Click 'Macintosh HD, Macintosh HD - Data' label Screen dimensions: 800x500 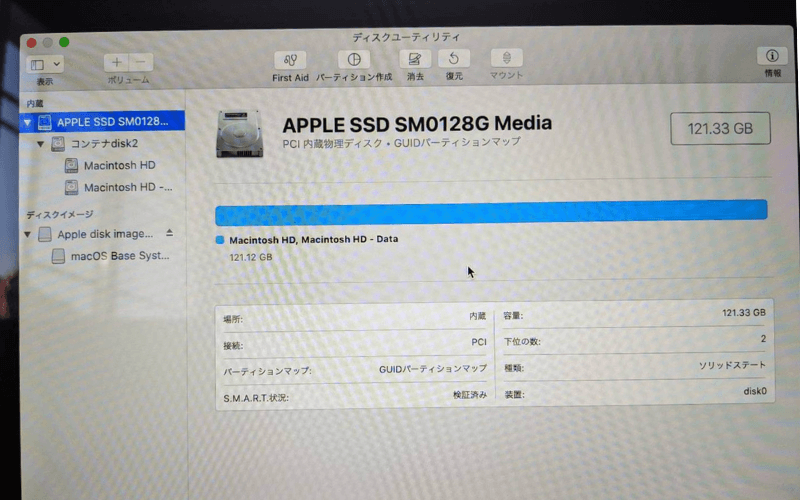pyautogui.click(x=313, y=239)
